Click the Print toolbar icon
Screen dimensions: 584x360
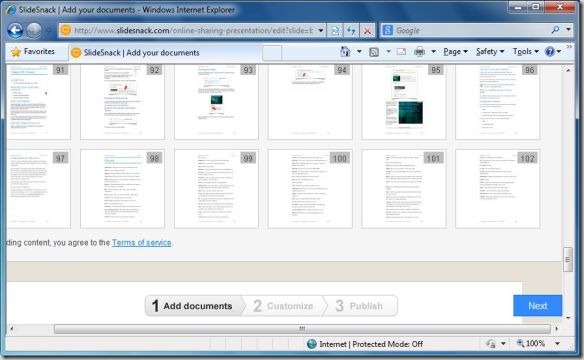tap(419, 52)
